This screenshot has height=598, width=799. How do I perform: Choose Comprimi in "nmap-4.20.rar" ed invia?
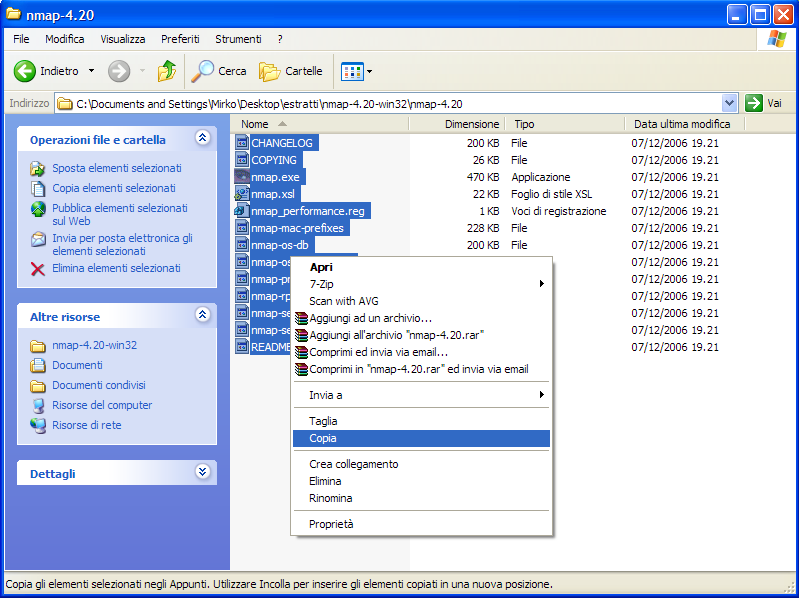[x=421, y=369]
